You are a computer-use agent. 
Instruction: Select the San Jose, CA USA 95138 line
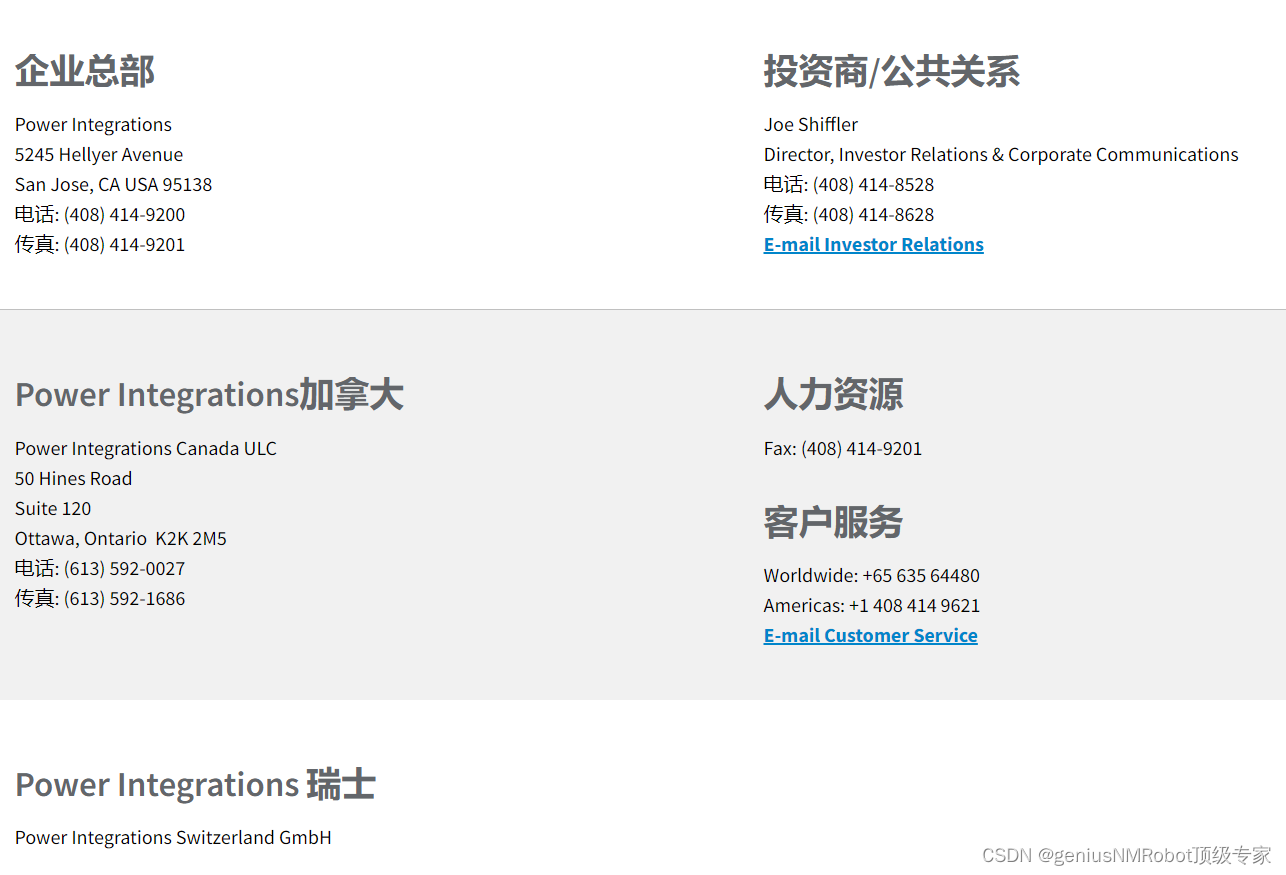pyautogui.click(x=113, y=185)
